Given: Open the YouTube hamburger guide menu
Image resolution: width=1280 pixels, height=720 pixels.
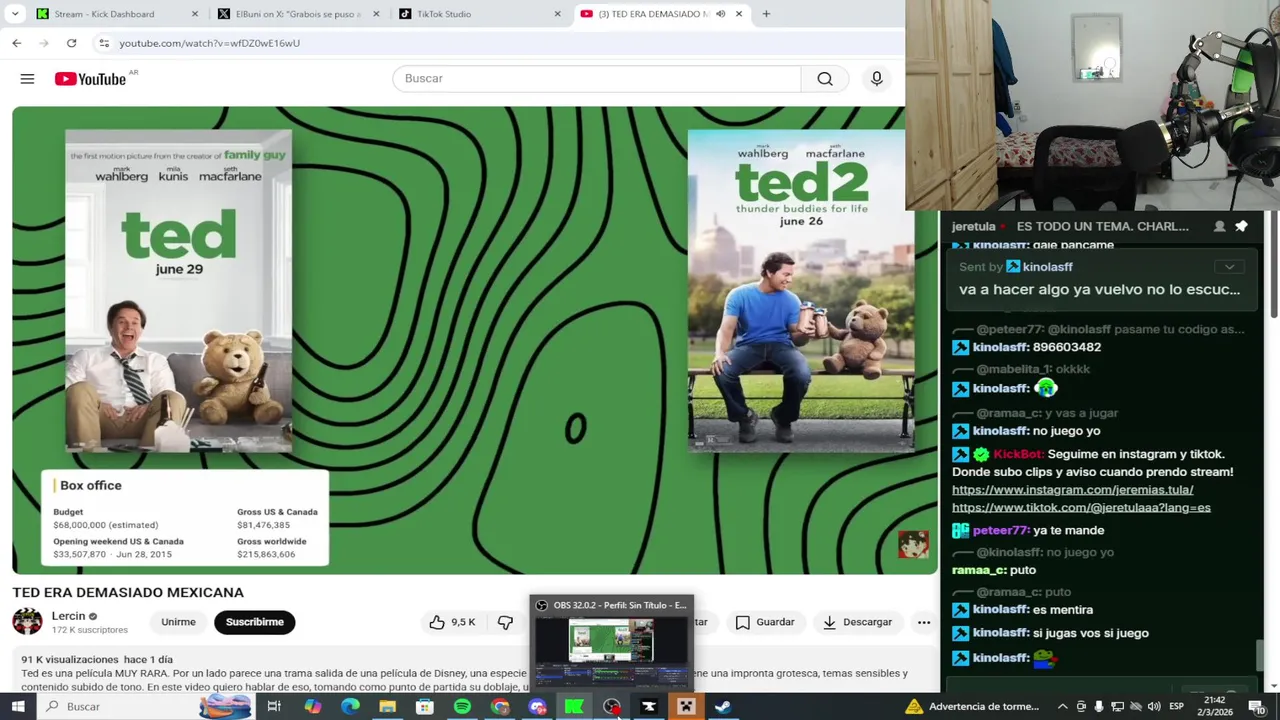Looking at the screenshot, I should pyautogui.click(x=27, y=79).
